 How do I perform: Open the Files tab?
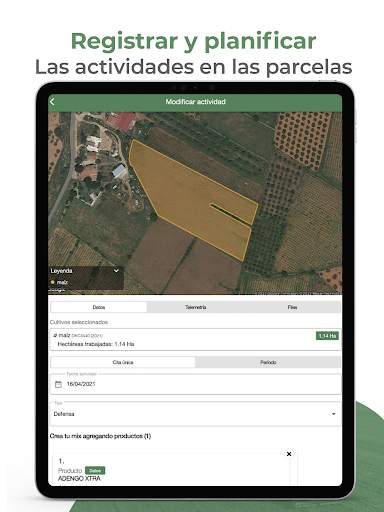pyautogui.click(x=292, y=307)
